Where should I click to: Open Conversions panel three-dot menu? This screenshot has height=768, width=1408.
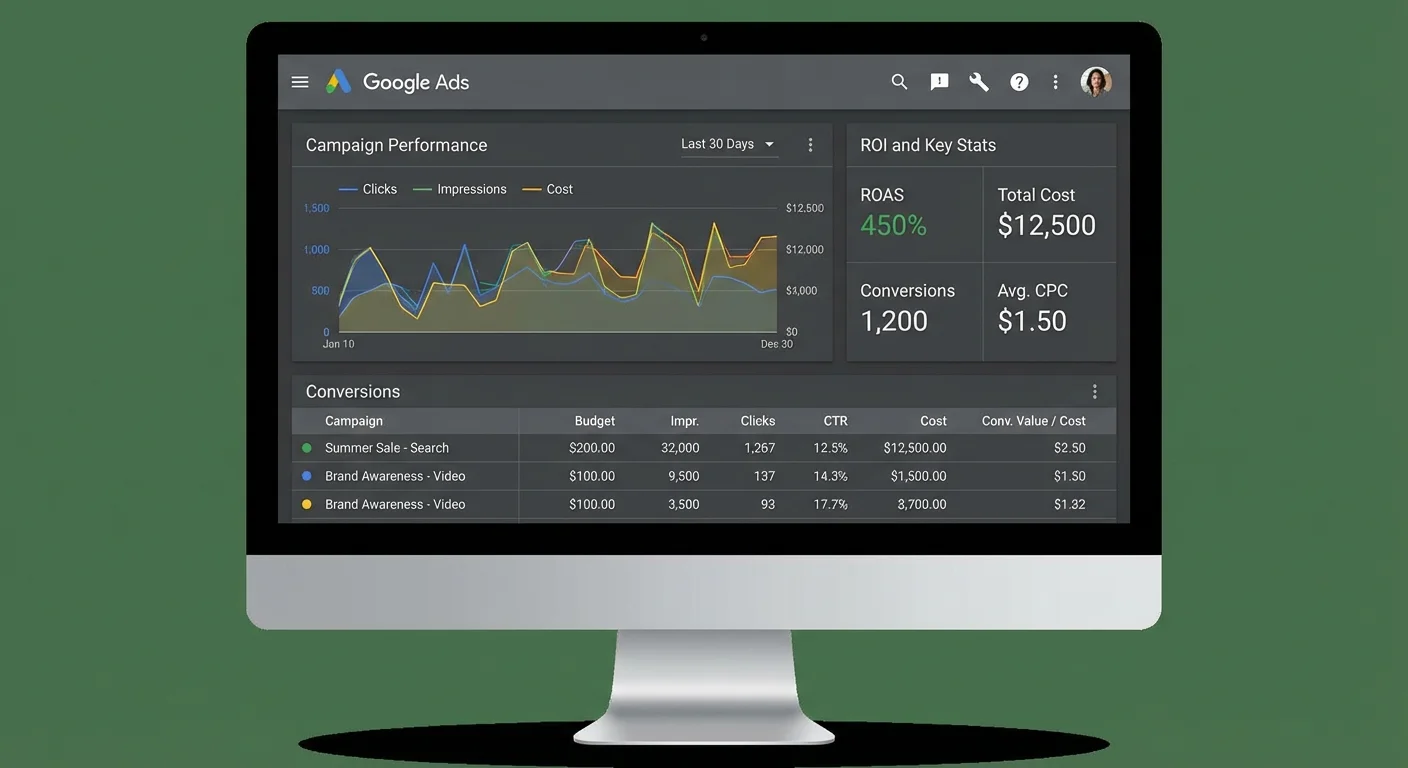click(1094, 392)
